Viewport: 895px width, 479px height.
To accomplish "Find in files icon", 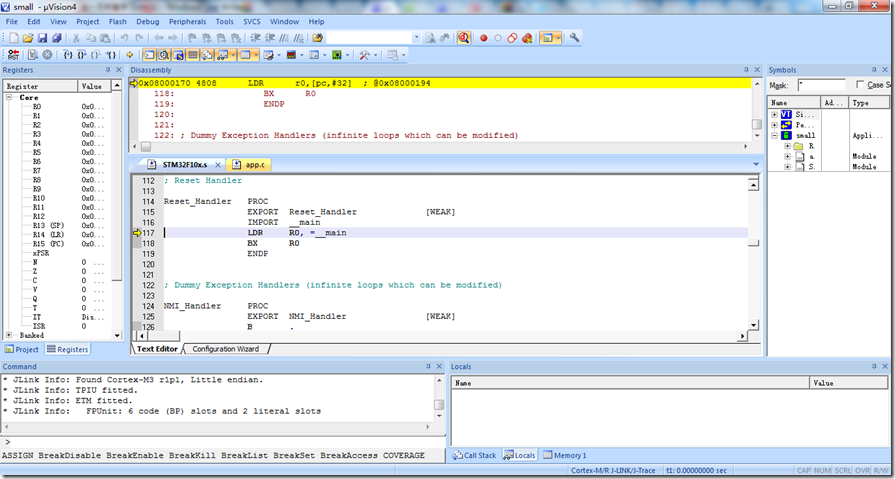I will (318, 38).
